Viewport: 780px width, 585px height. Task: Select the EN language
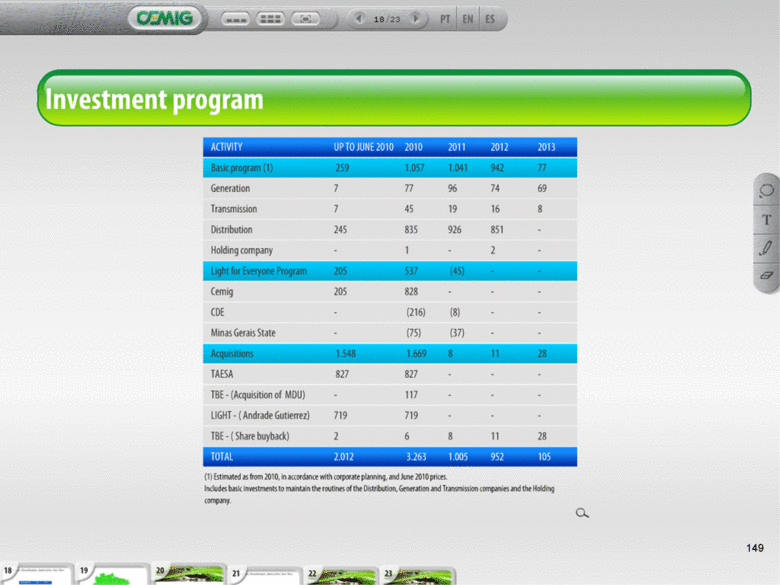[468, 19]
